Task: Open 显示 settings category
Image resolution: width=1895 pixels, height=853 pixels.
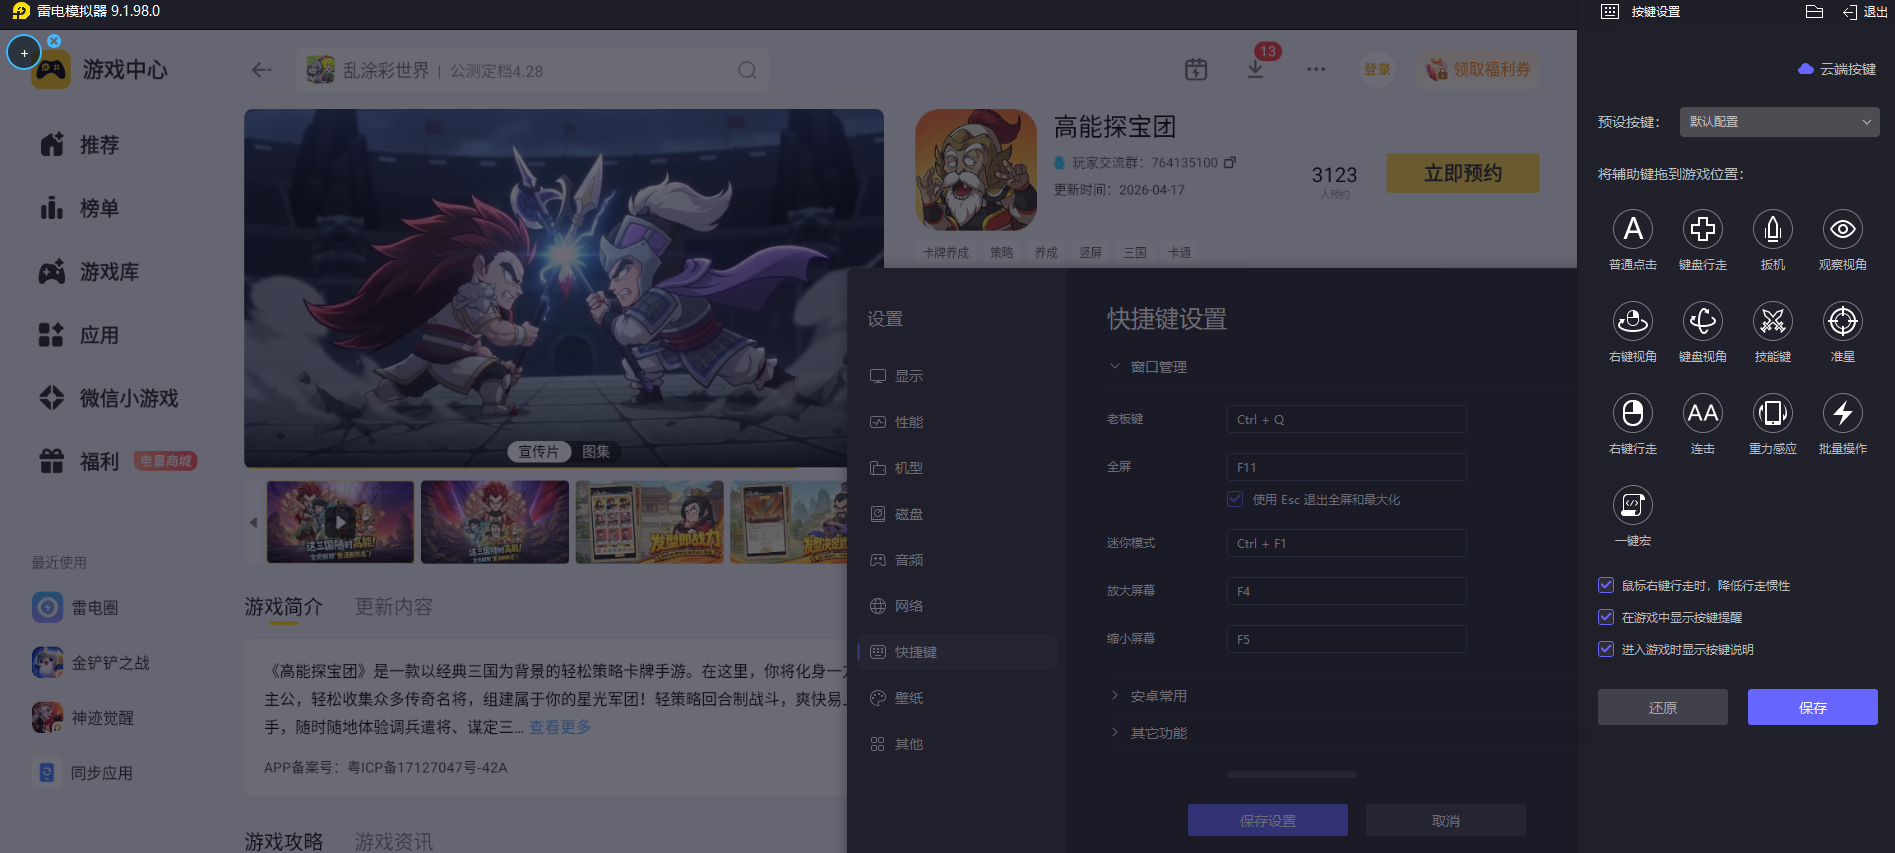Action: (x=957, y=376)
